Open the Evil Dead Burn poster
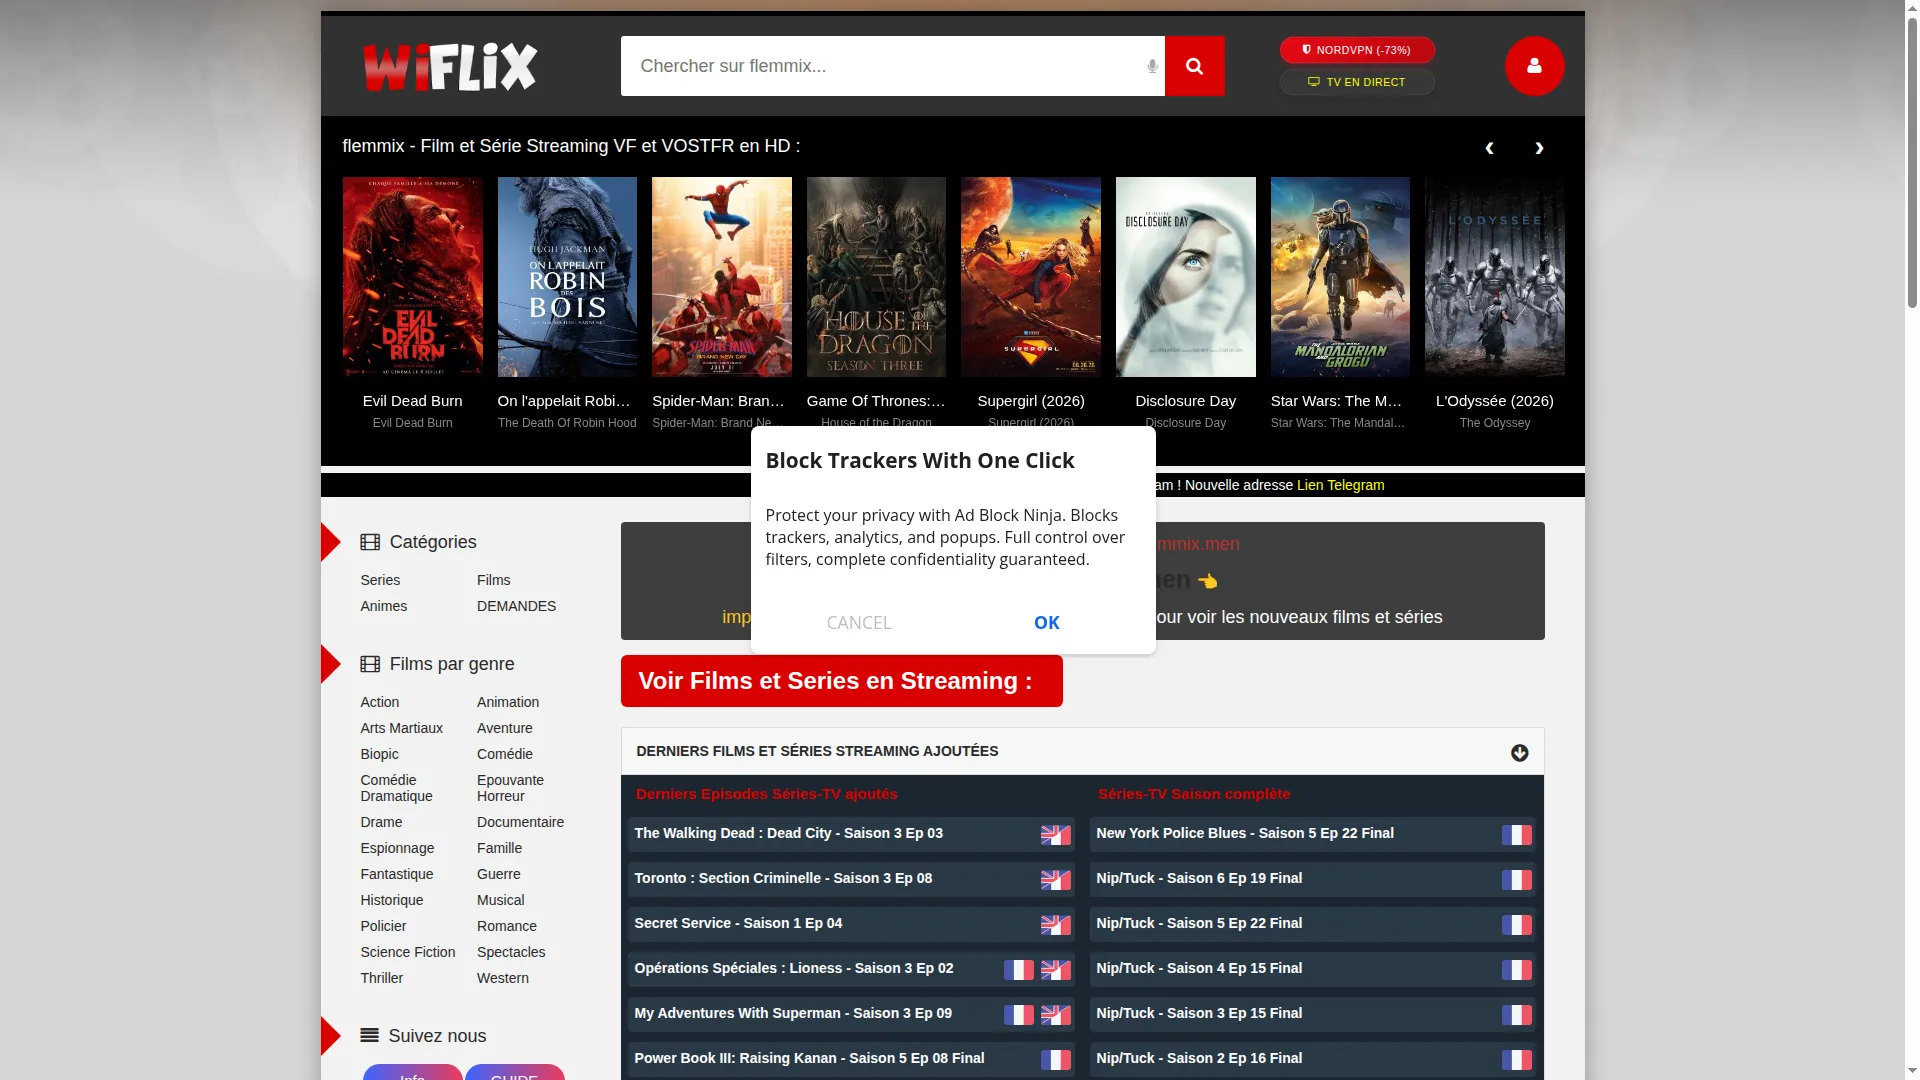Screen dimensions: 1920x1080 point(412,277)
